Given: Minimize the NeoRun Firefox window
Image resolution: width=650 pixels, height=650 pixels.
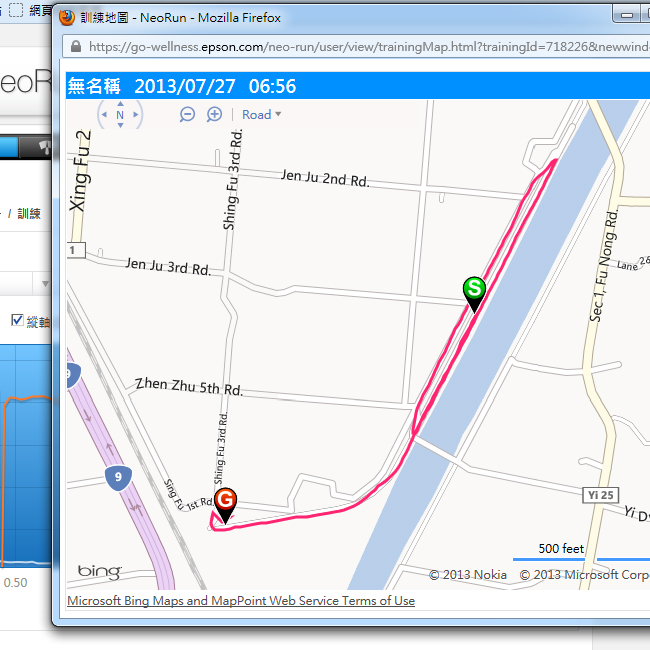Looking at the screenshot, I should point(627,15).
